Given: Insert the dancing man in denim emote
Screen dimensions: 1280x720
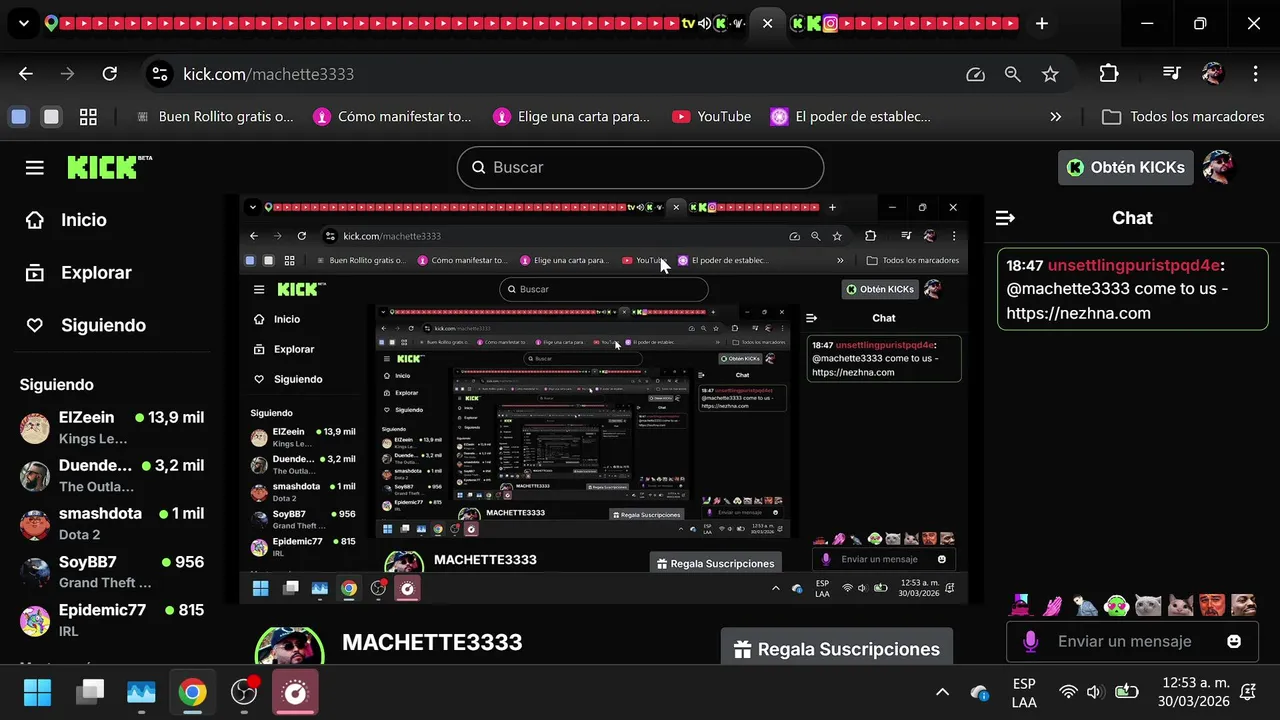Looking at the screenshot, I should (1085, 605).
